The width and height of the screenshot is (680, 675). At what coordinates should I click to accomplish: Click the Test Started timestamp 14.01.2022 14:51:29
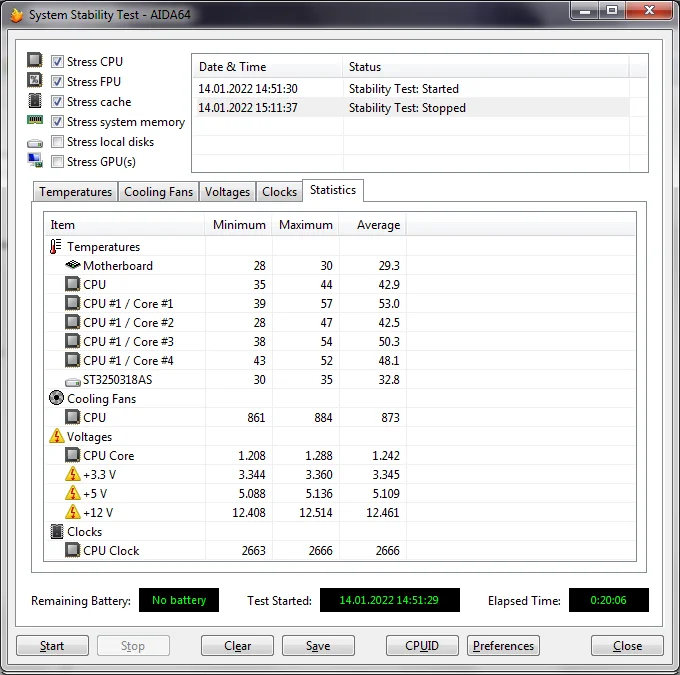[x=389, y=600]
